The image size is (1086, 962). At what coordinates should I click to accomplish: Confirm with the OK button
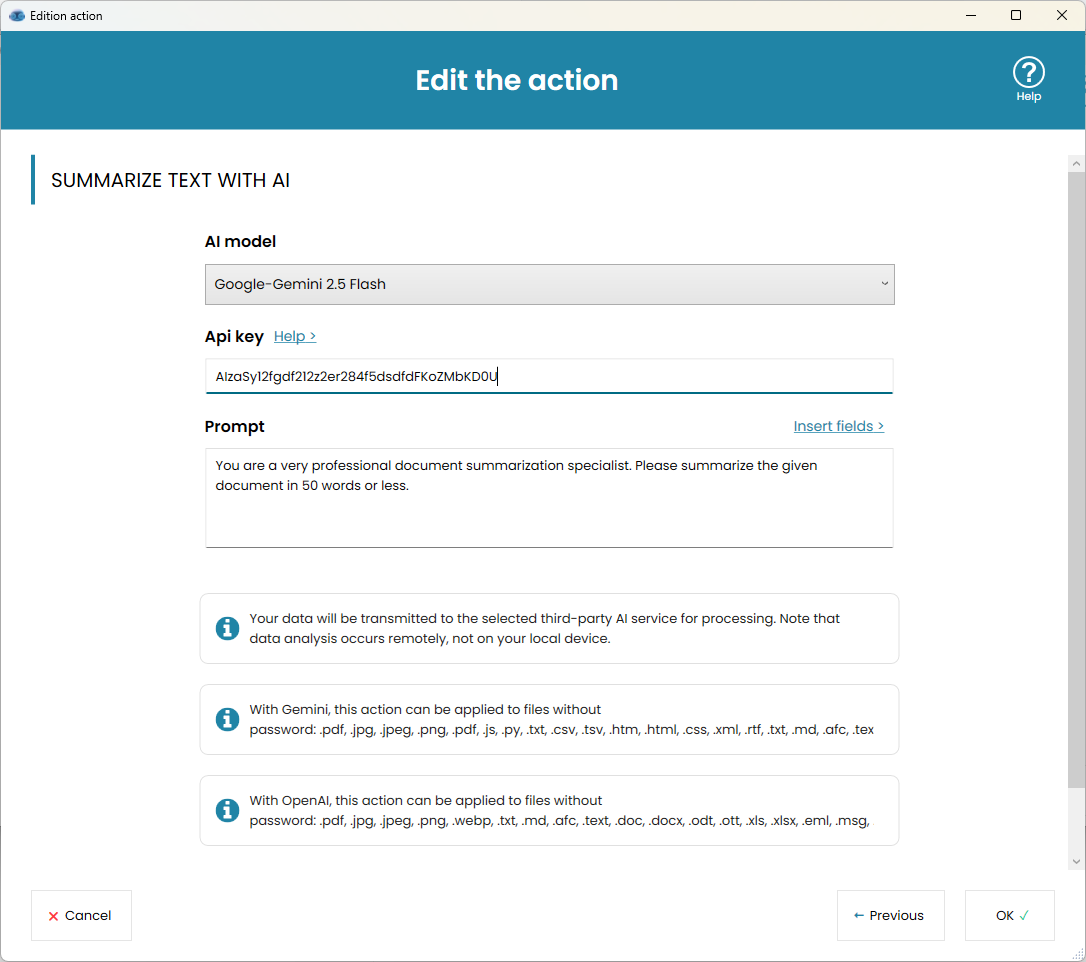click(x=1010, y=916)
